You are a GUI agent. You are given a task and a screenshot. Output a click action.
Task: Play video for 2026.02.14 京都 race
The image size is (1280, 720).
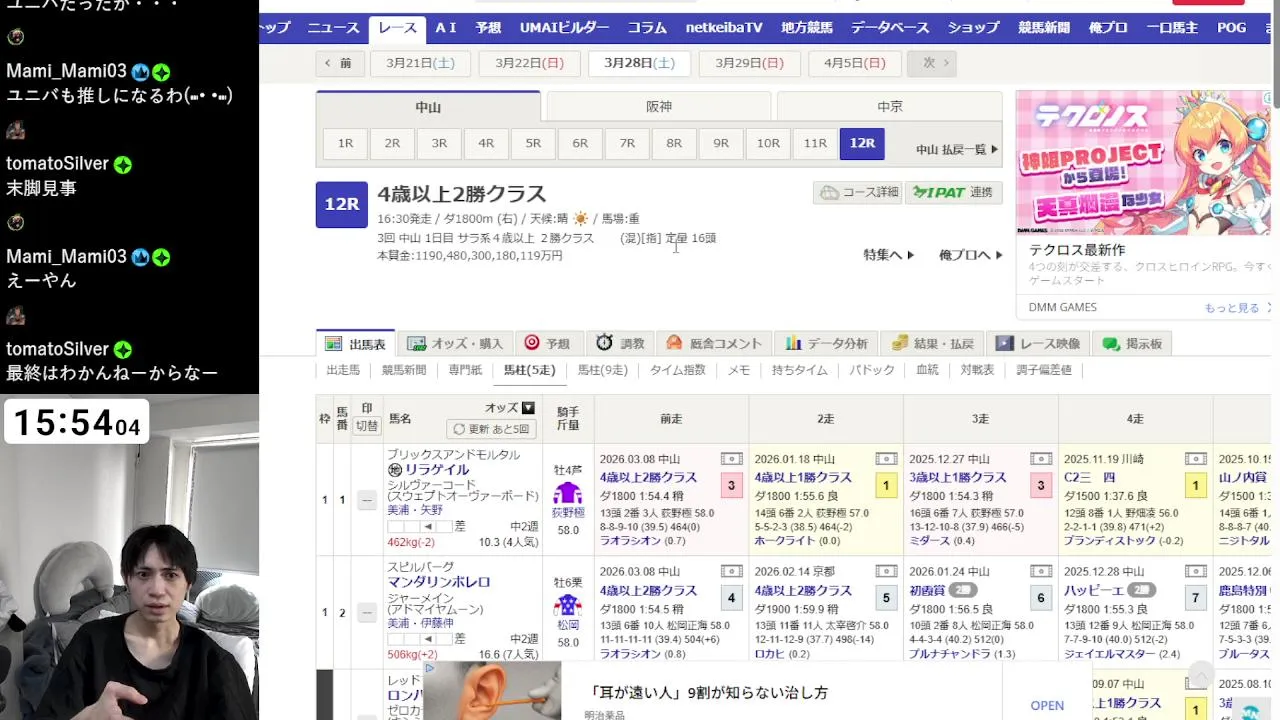click(x=886, y=571)
